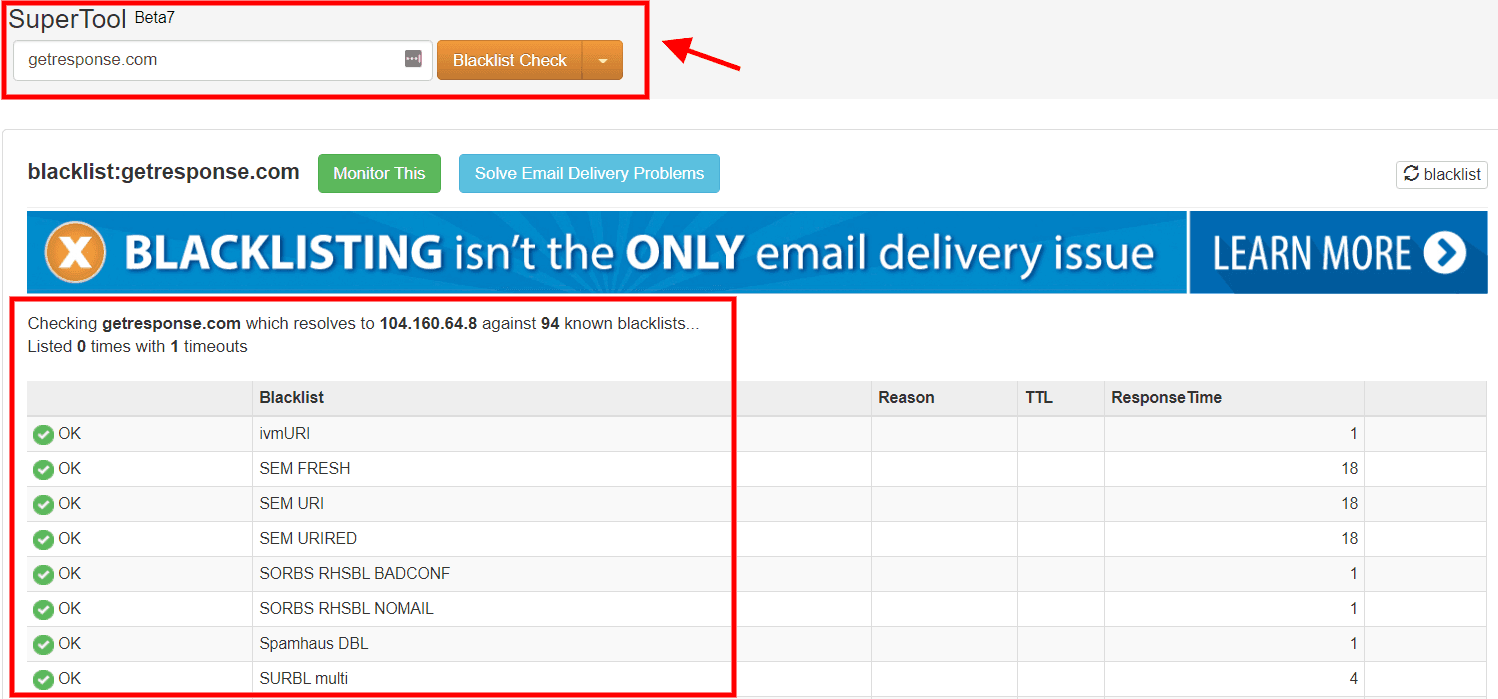Screen dimensions: 1498x699
Task: Click the OK check icon for SURBL multi
Action: click(43, 679)
